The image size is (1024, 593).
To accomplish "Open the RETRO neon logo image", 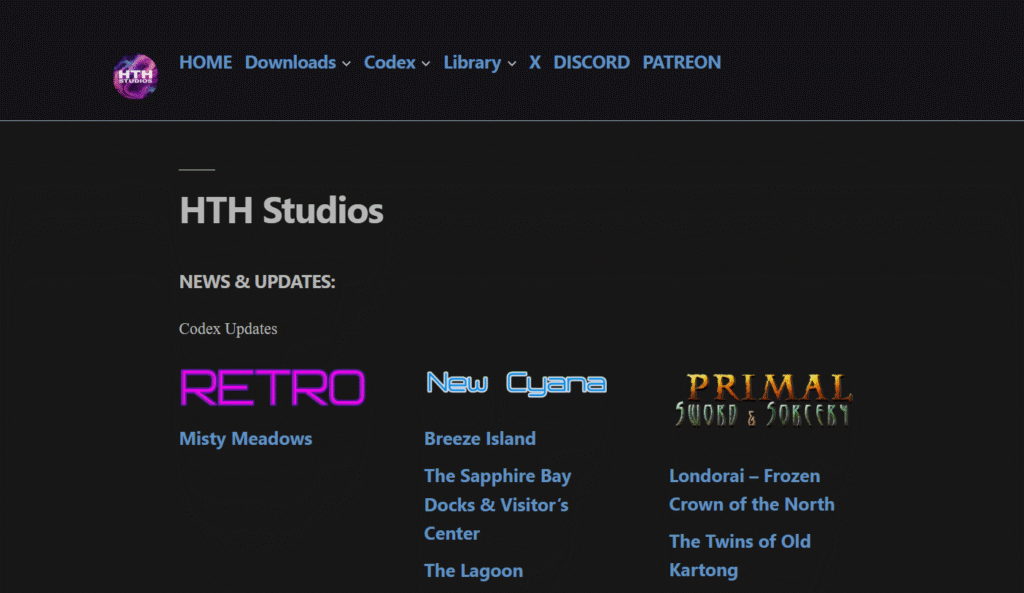I will coord(272,387).
